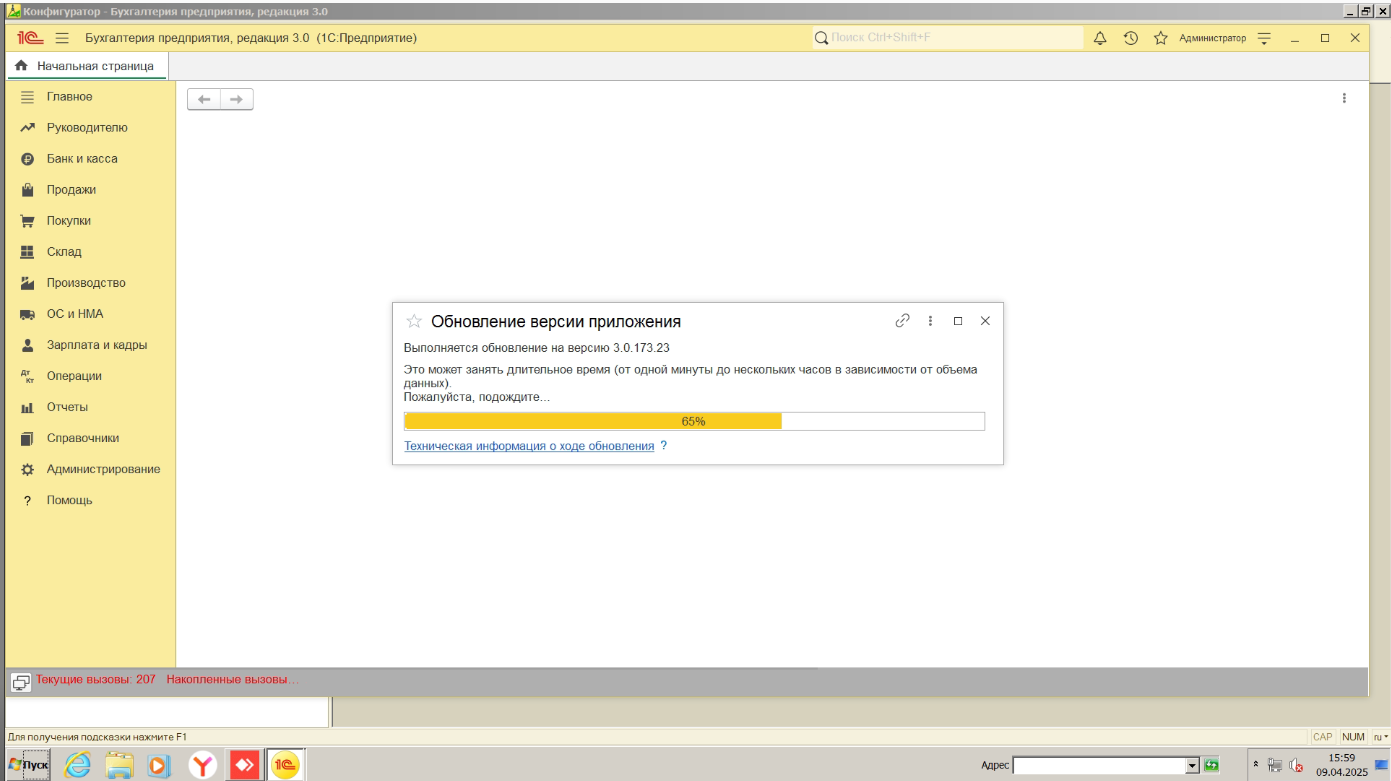This screenshot has height=781, width=1391.
Task: Click the gear icon for Администрирование
Action: pyautogui.click(x=28, y=469)
